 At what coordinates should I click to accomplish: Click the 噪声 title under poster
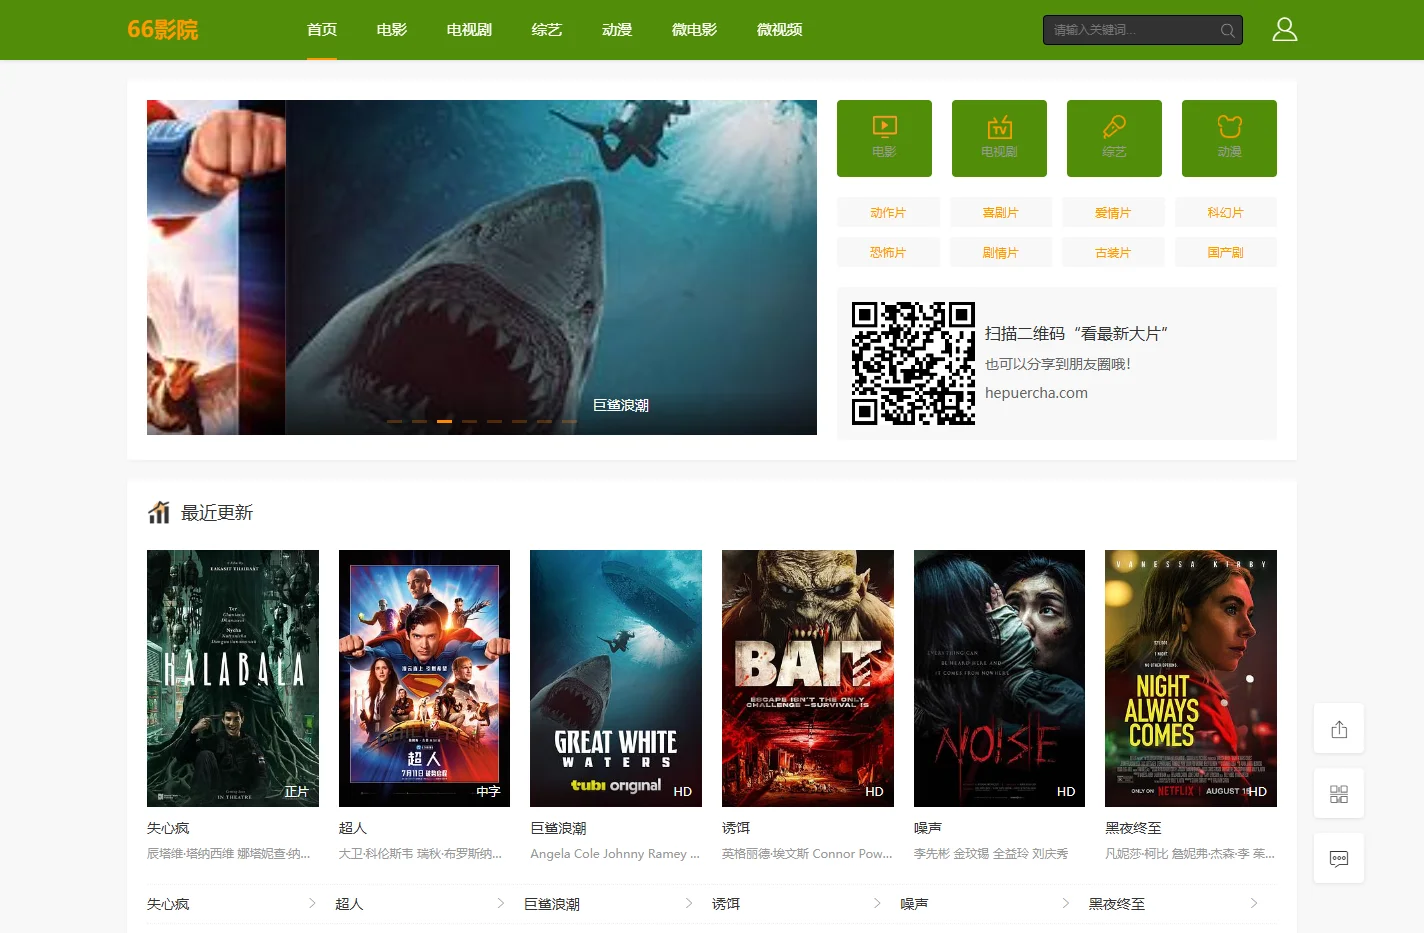[x=928, y=828]
